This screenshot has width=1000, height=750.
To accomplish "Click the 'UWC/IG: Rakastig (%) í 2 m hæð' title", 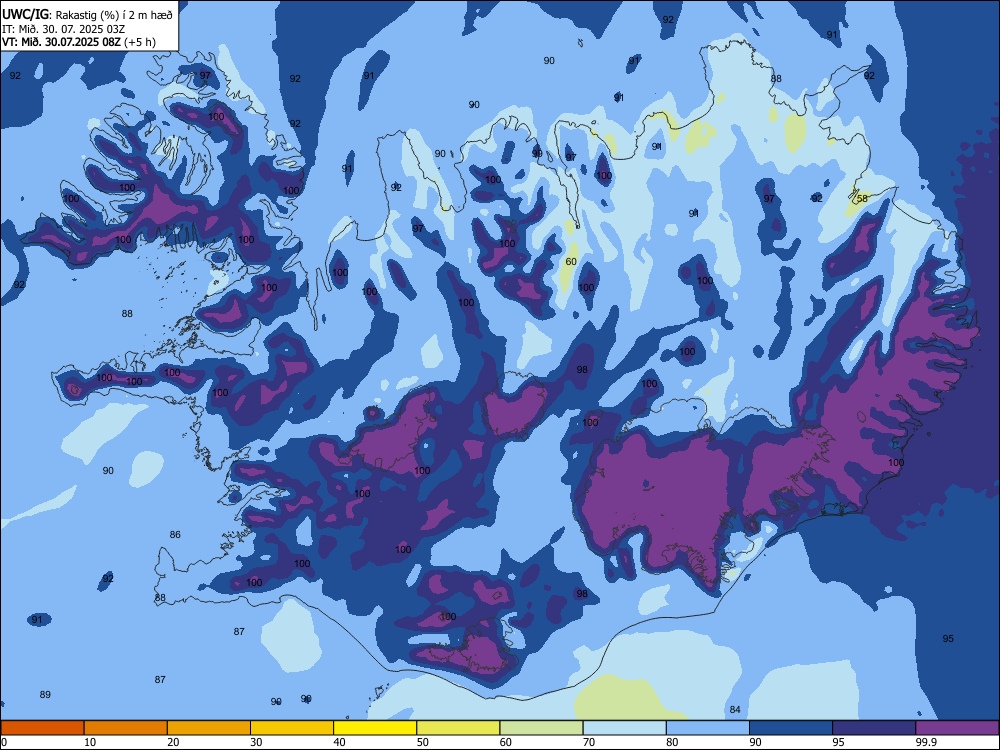I will (x=87, y=14).
